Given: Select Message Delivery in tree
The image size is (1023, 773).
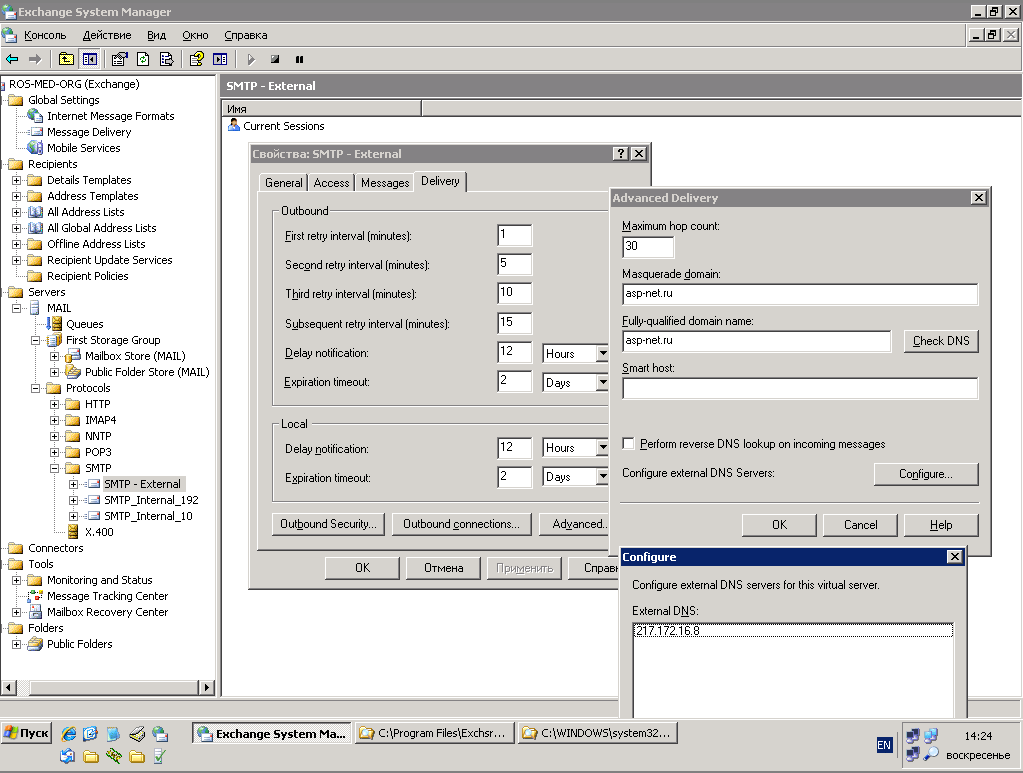Looking at the screenshot, I should click(89, 132).
